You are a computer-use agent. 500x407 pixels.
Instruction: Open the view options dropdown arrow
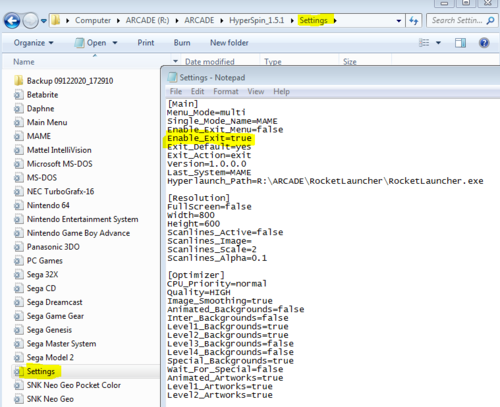[438, 43]
